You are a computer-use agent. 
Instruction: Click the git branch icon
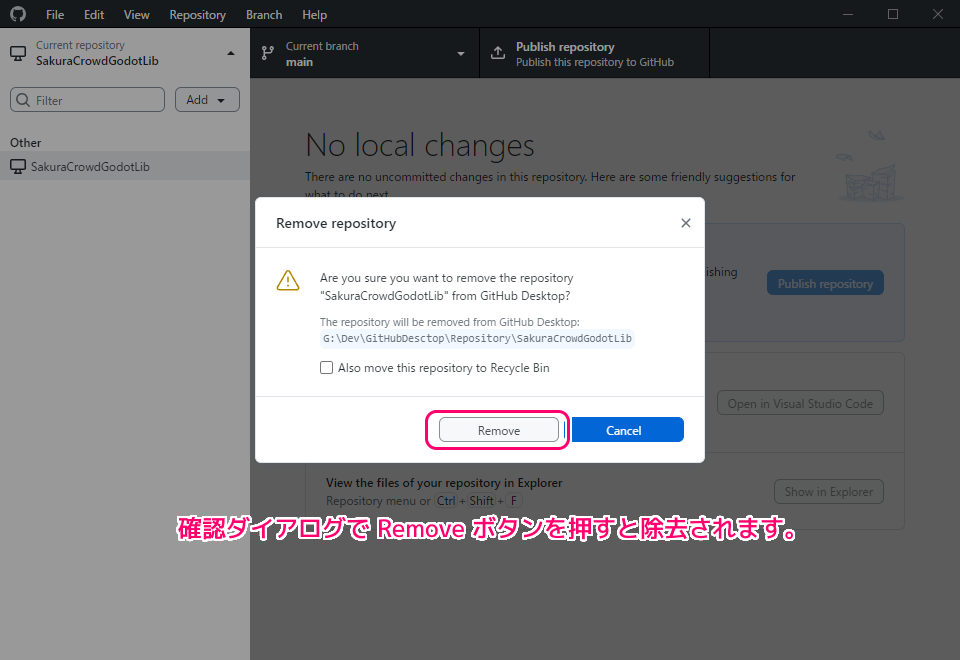[x=268, y=53]
